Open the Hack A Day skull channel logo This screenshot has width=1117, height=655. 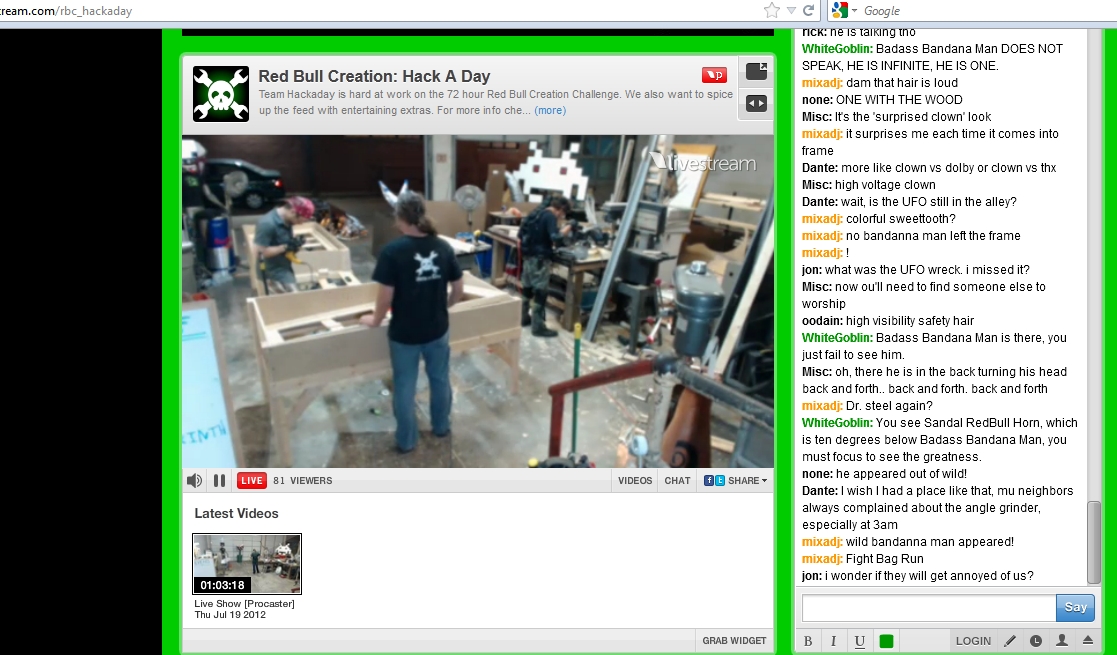(220, 94)
